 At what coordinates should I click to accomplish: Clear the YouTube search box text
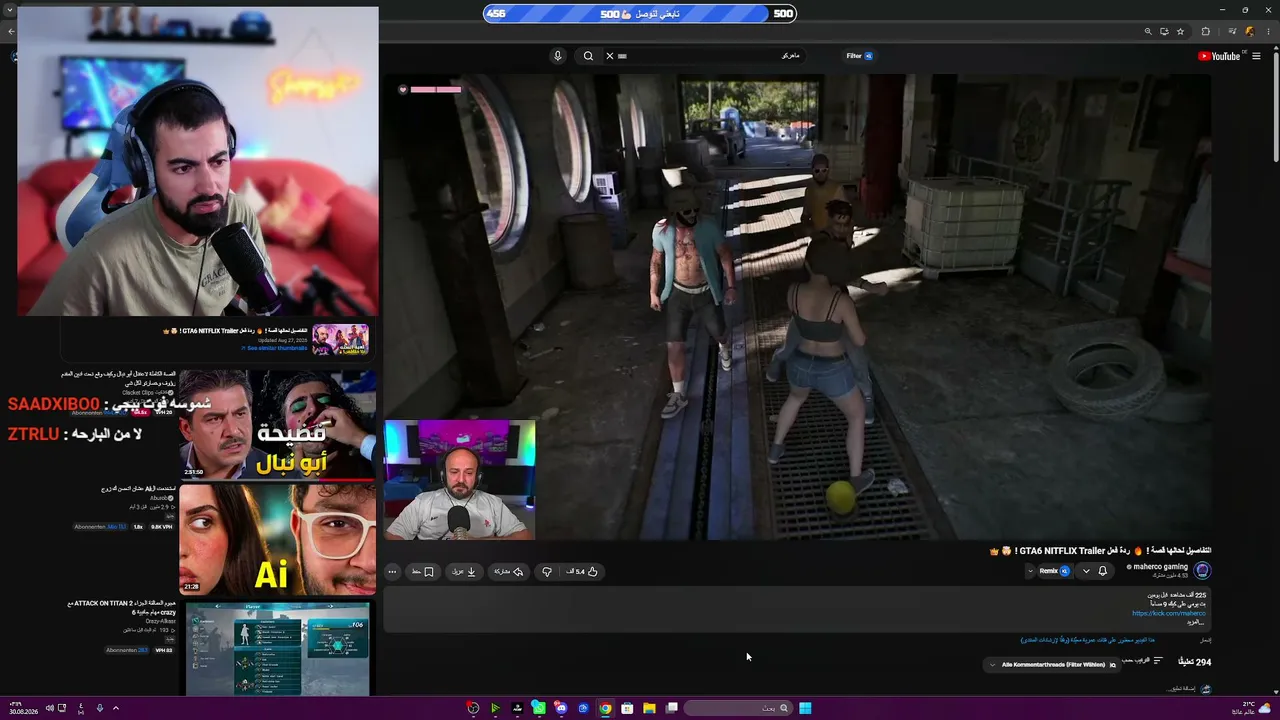point(610,56)
